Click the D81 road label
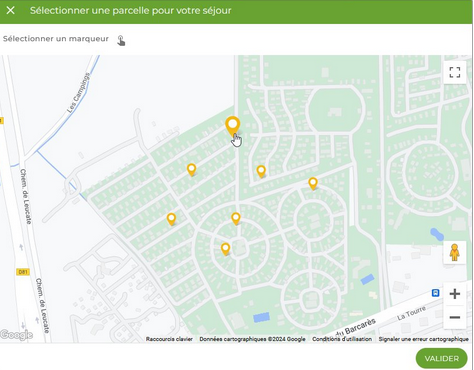This screenshot has height=370, width=474. tap(23, 272)
